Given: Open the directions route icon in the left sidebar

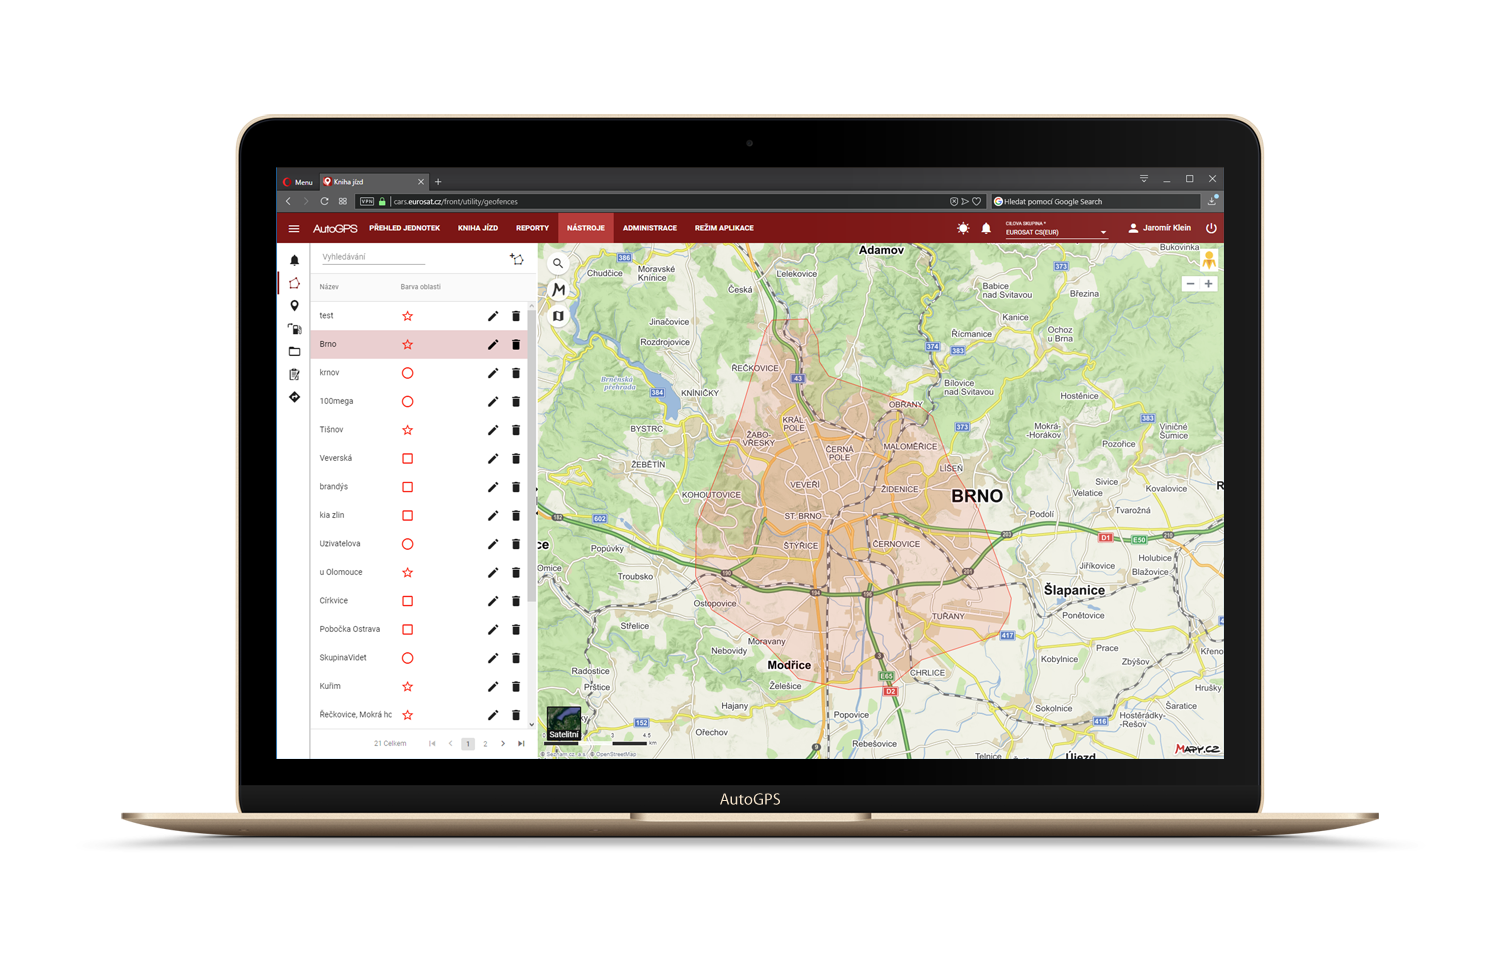Looking at the screenshot, I should click(294, 398).
